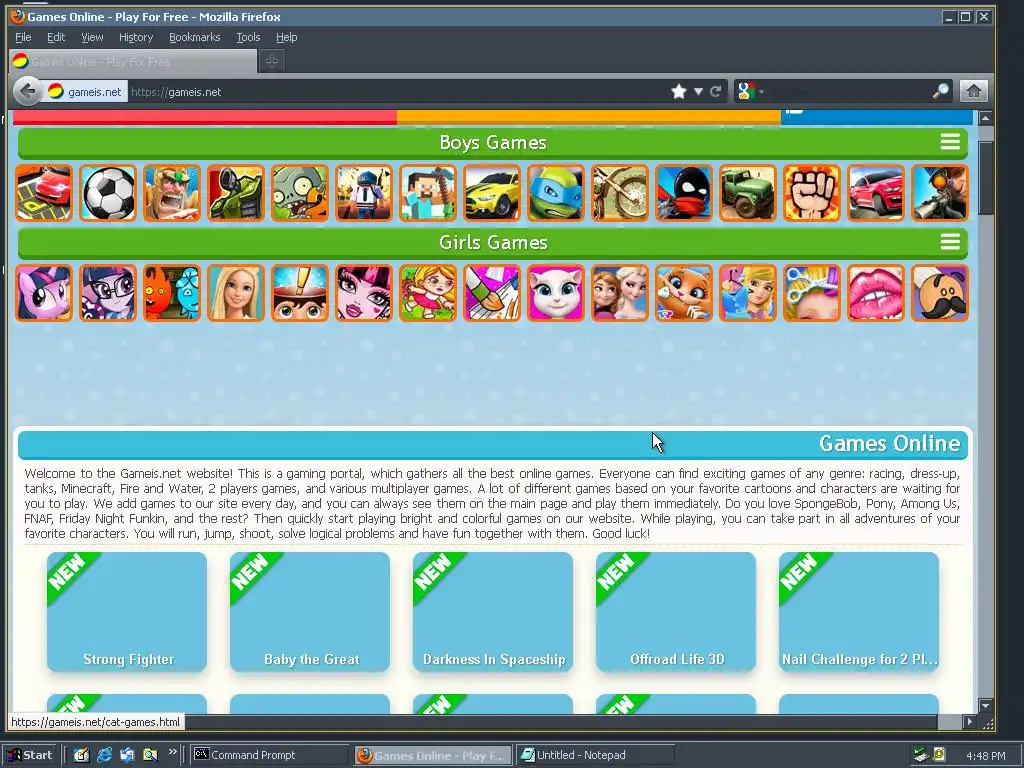Open Nail Challenge for 2 Players card
The height and width of the screenshot is (768, 1024).
coord(859,612)
